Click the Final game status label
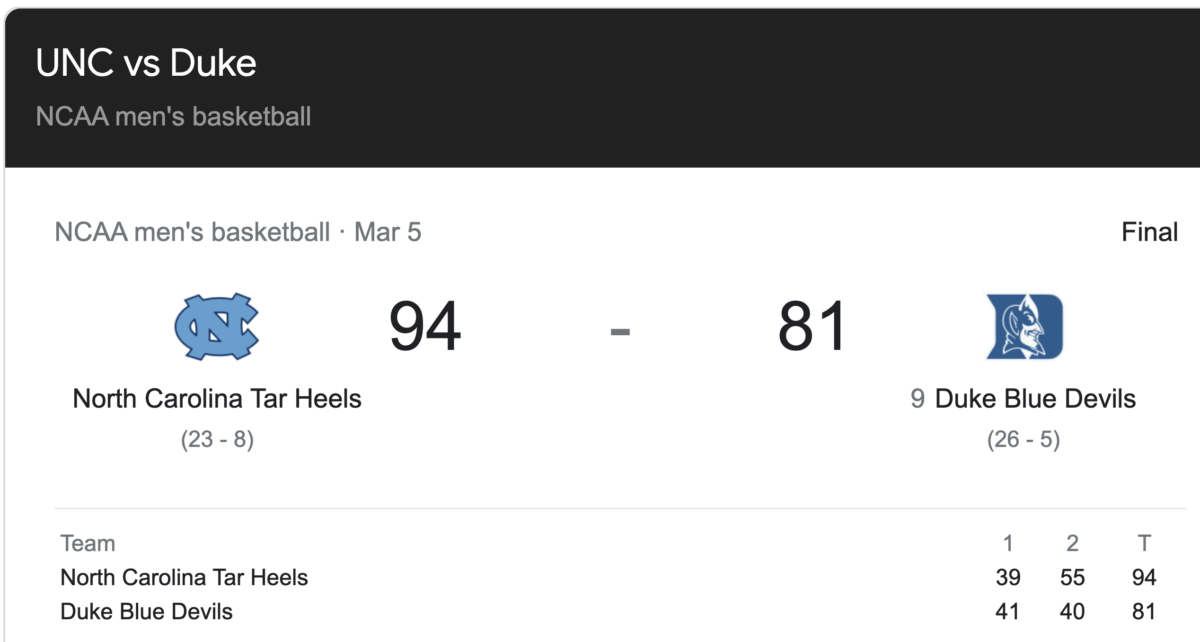 click(1150, 233)
